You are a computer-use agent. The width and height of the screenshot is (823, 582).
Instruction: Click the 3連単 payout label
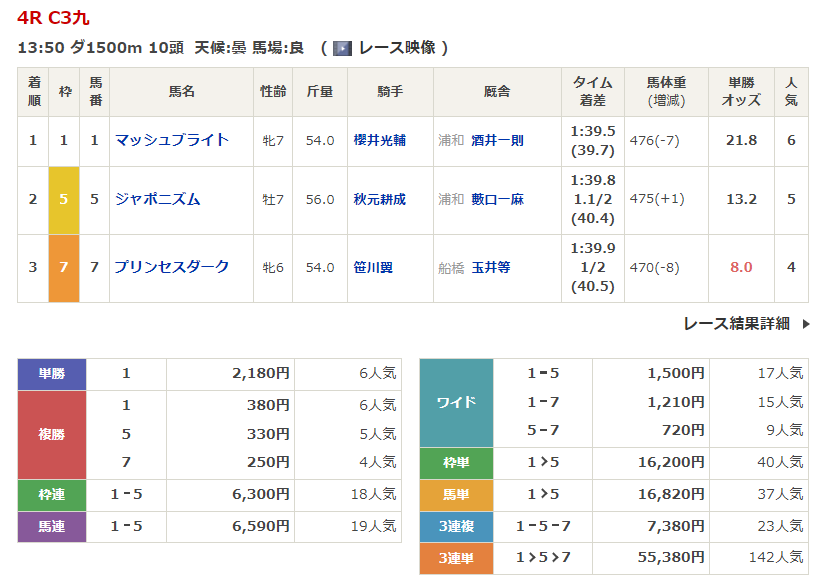(457, 558)
